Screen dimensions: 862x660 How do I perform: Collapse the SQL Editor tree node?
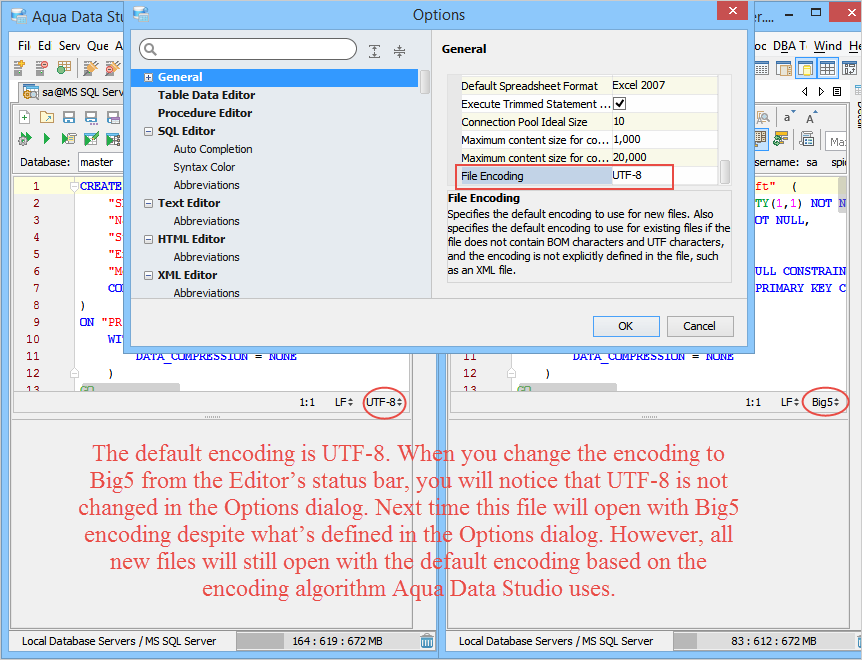tap(148, 131)
